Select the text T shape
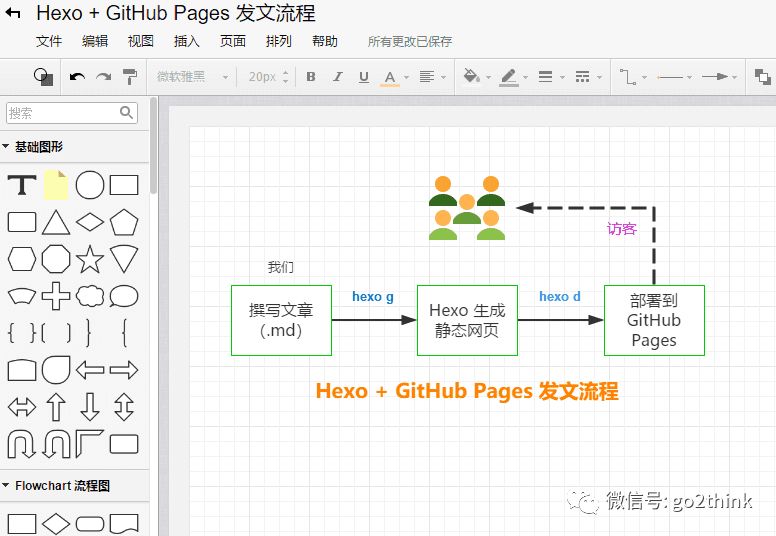Image resolution: width=776 pixels, height=536 pixels. pos(22,185)
